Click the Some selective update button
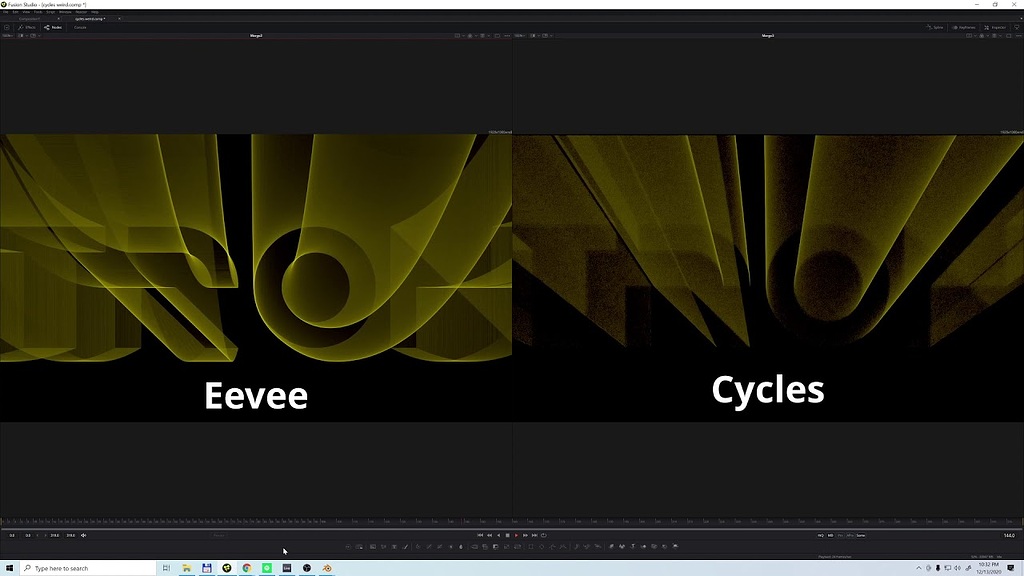The image size is (1024, 576). pyautogui.click(x=861, y=536)
